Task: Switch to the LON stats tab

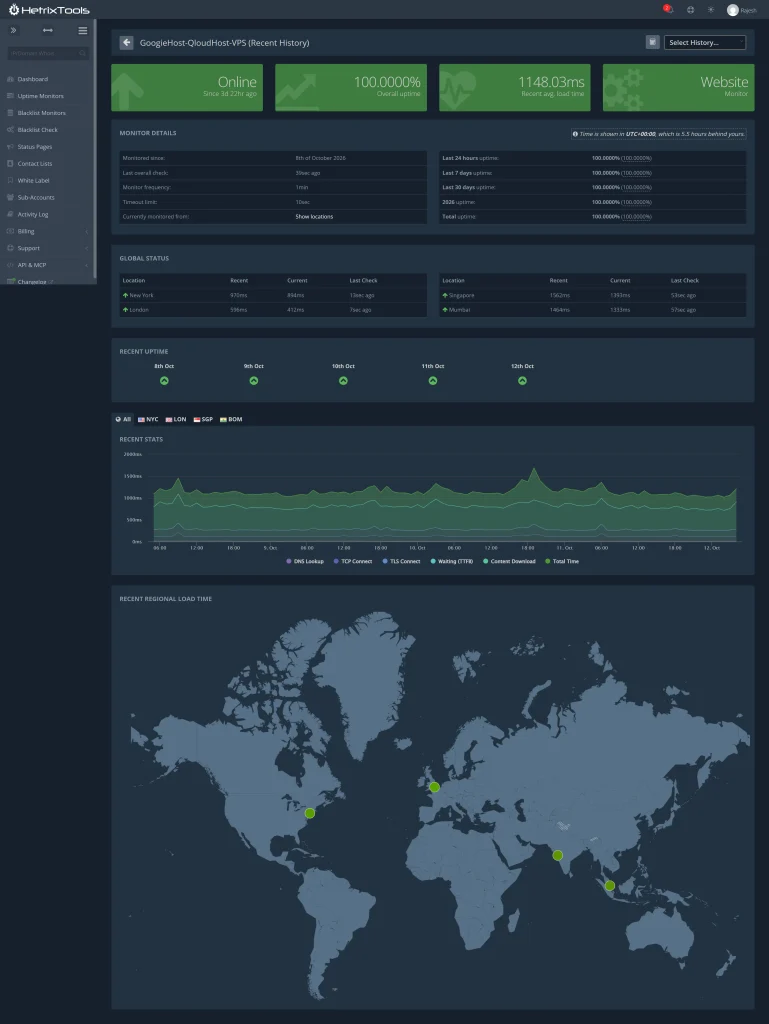Action: 176,419
